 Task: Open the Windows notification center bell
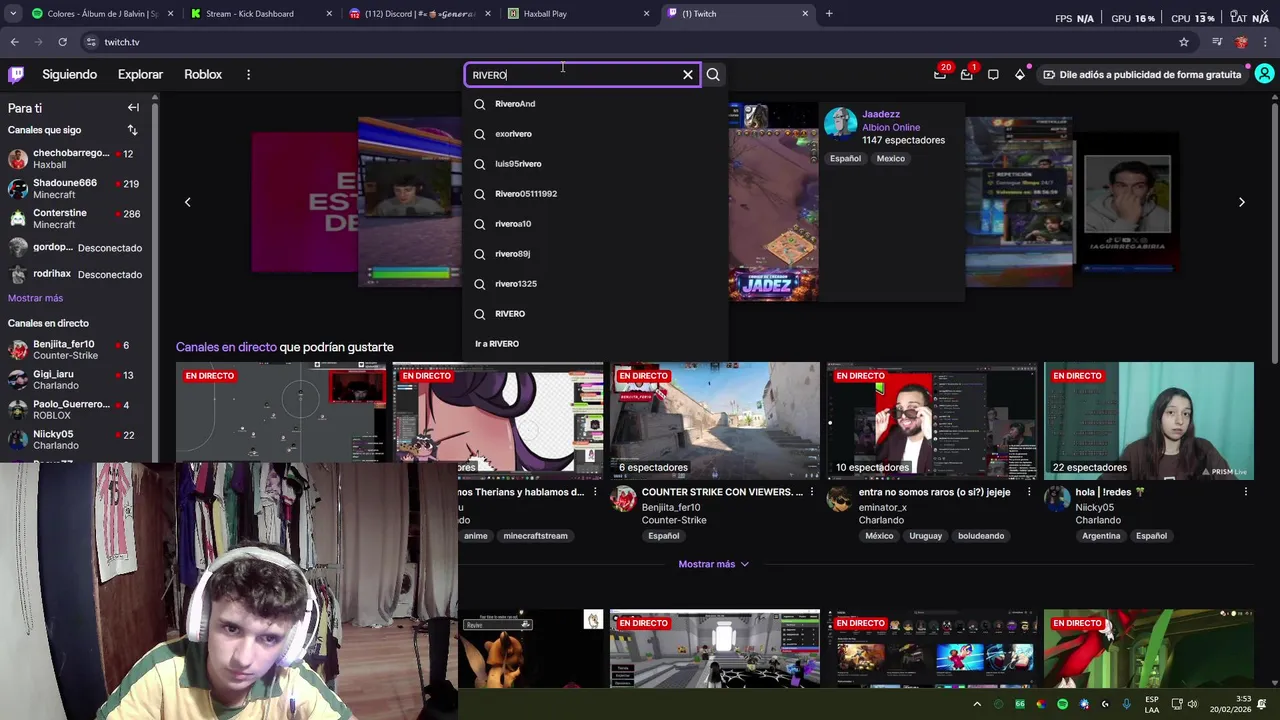coord(1263,704)
